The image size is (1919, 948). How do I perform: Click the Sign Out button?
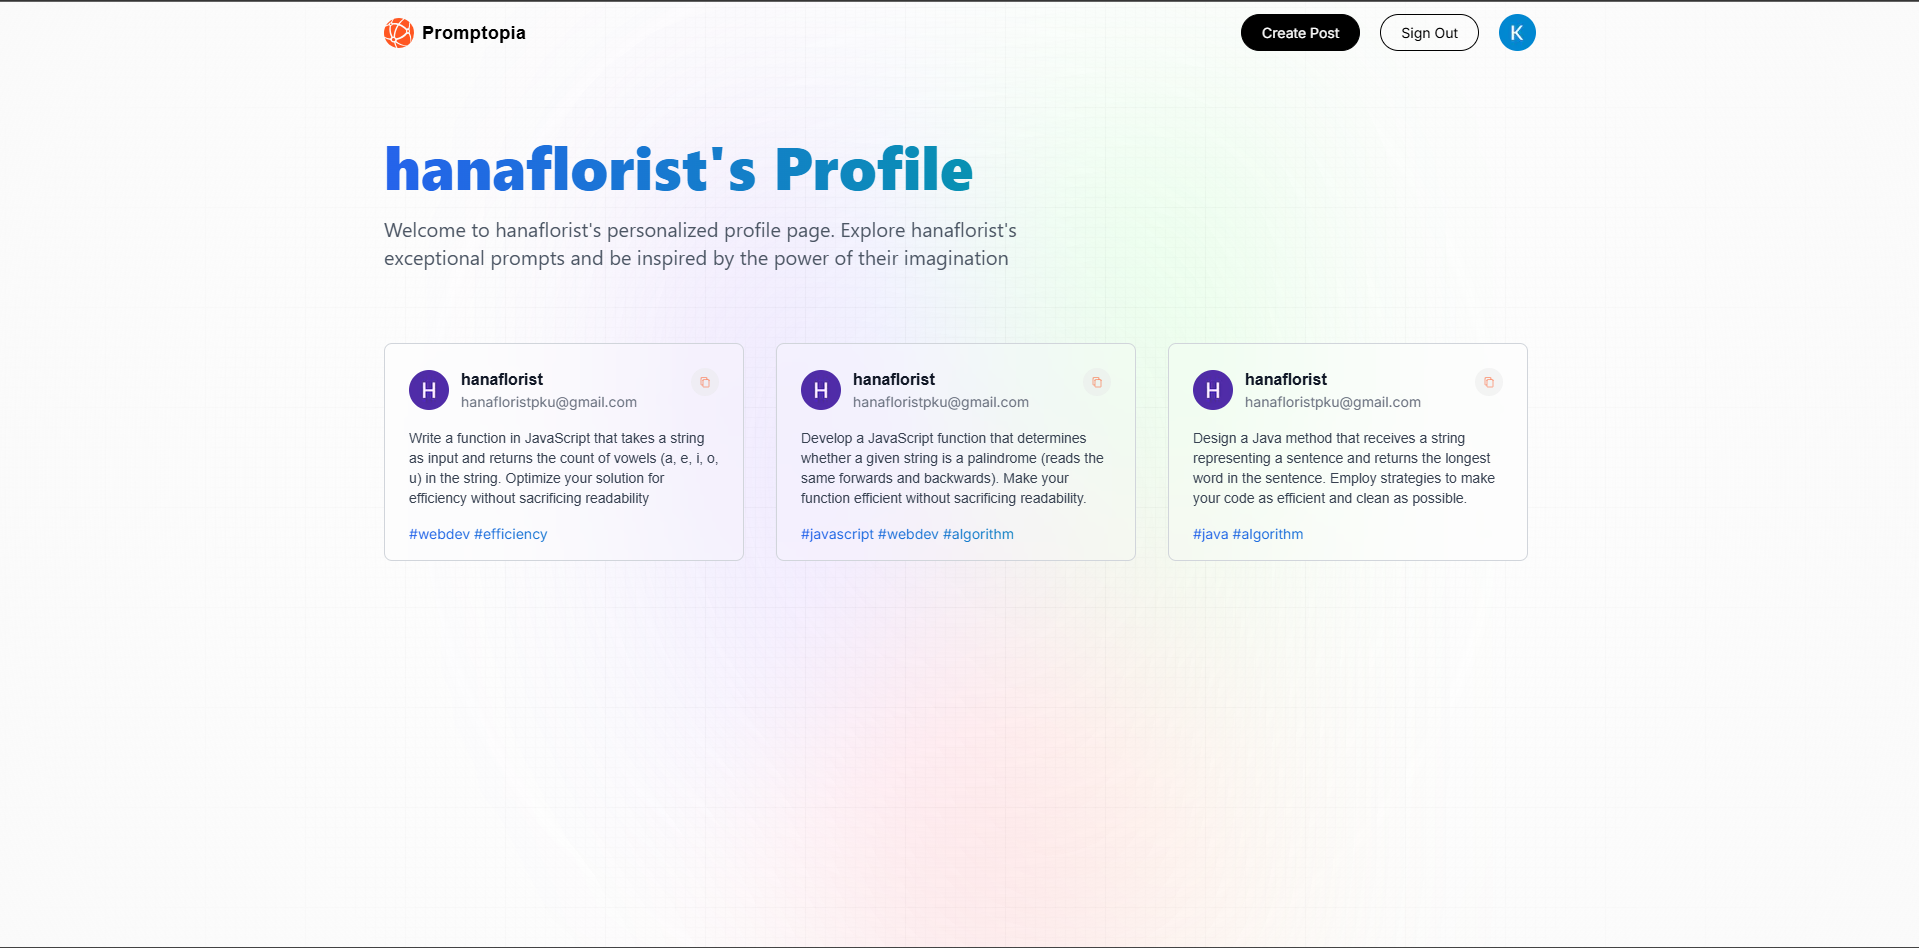pos(1428,33)
